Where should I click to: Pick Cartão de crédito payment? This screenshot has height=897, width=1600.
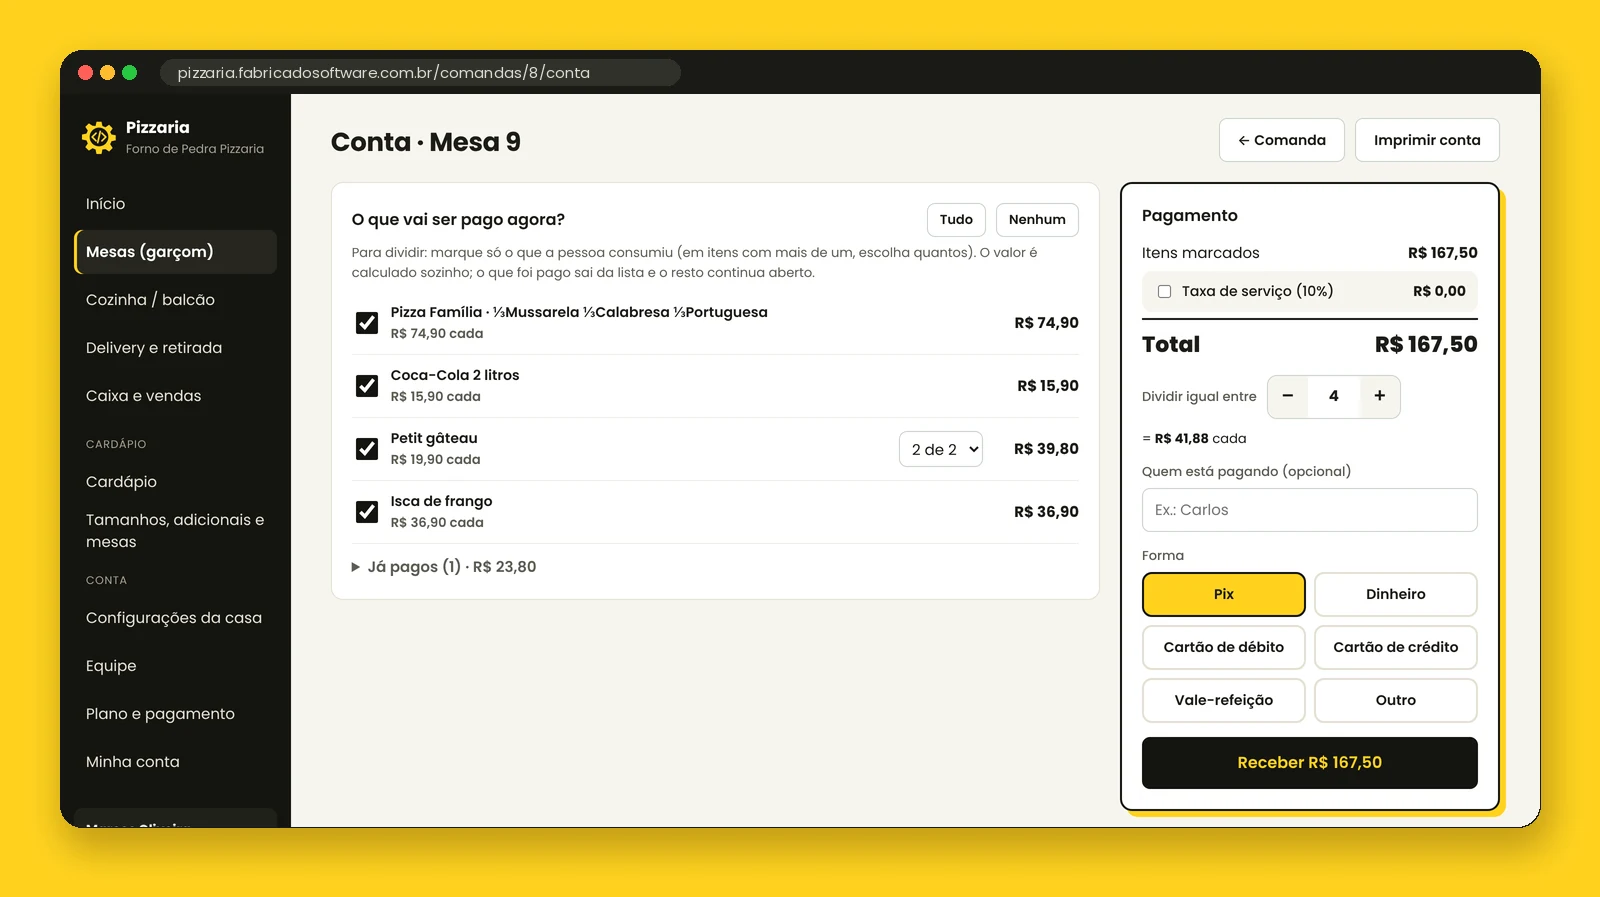coord(1396,647)
